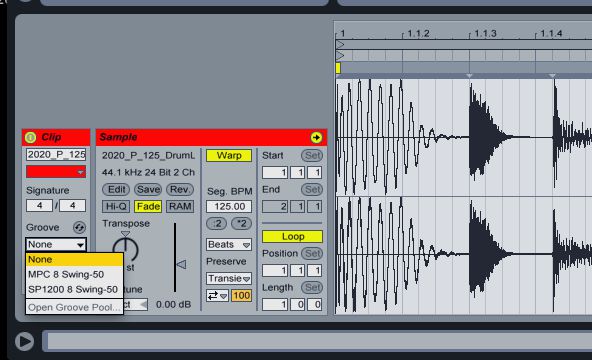Click the play button at bottom left
The width and height of the screenshot is (592, 360).
click(x=25, y=341)
